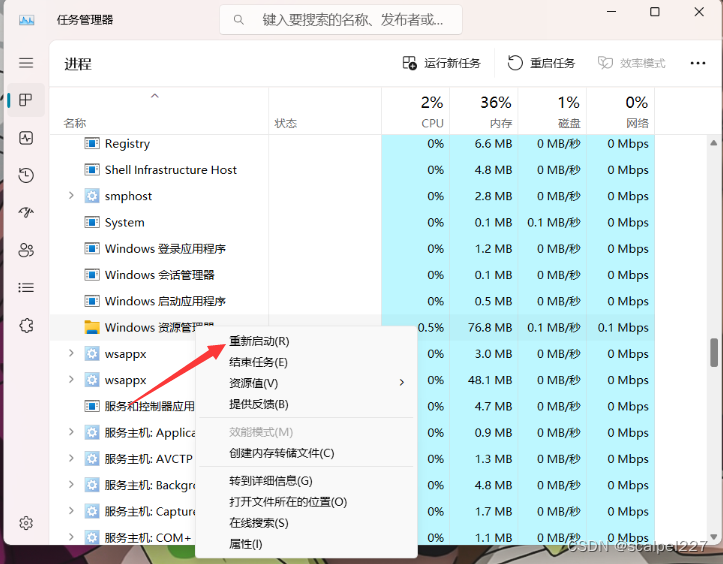Click the search magnifier icon

238,20
